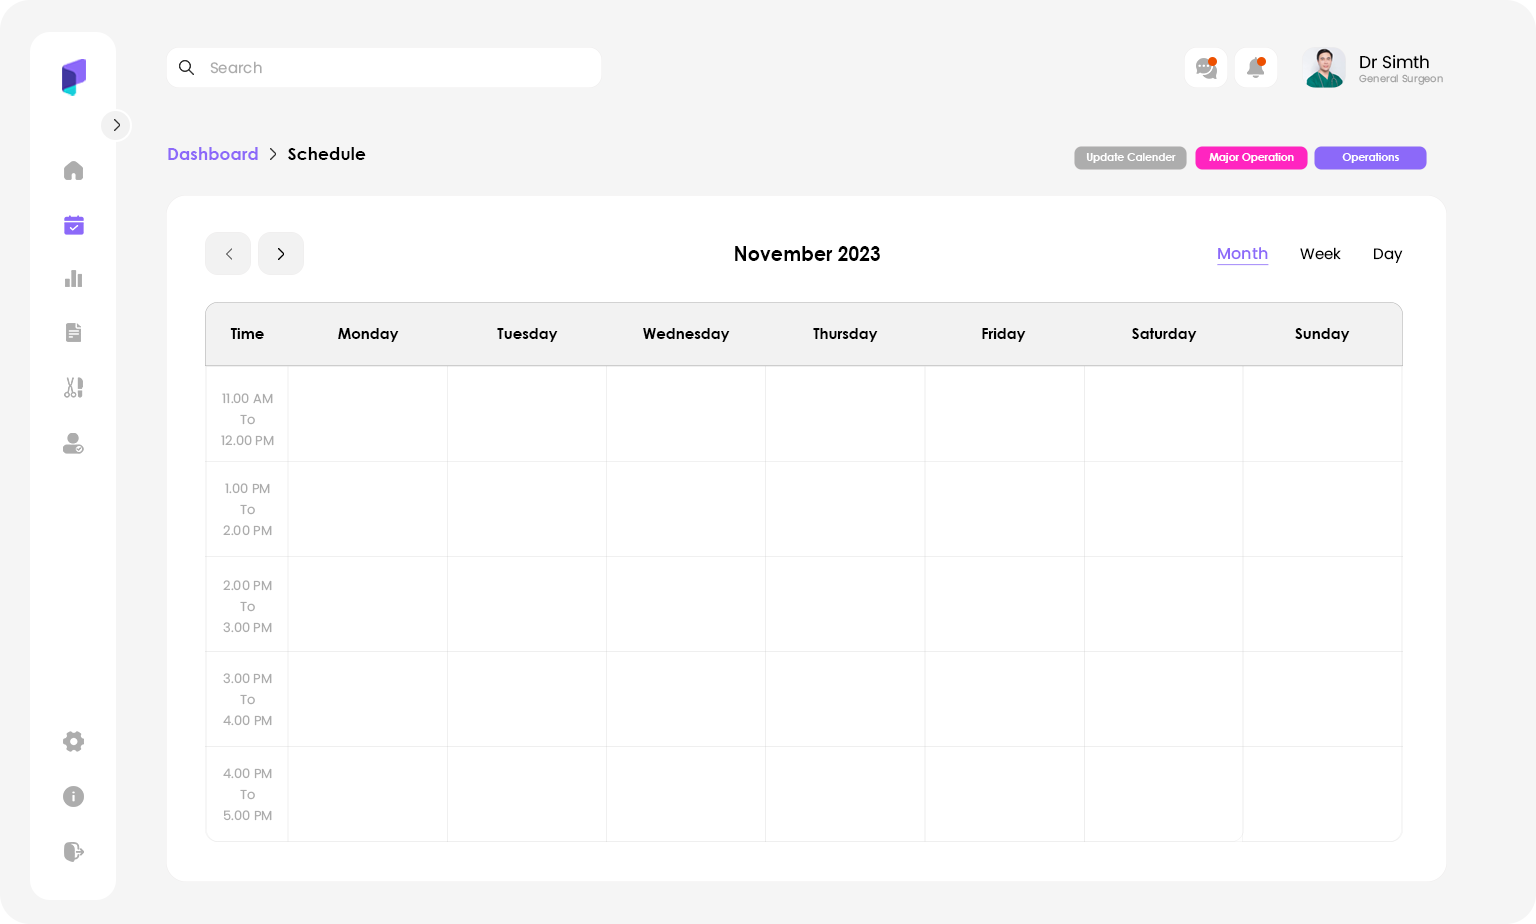Switch to the Week view tab
This screenshot has width=1536, height=924.
1320,254
